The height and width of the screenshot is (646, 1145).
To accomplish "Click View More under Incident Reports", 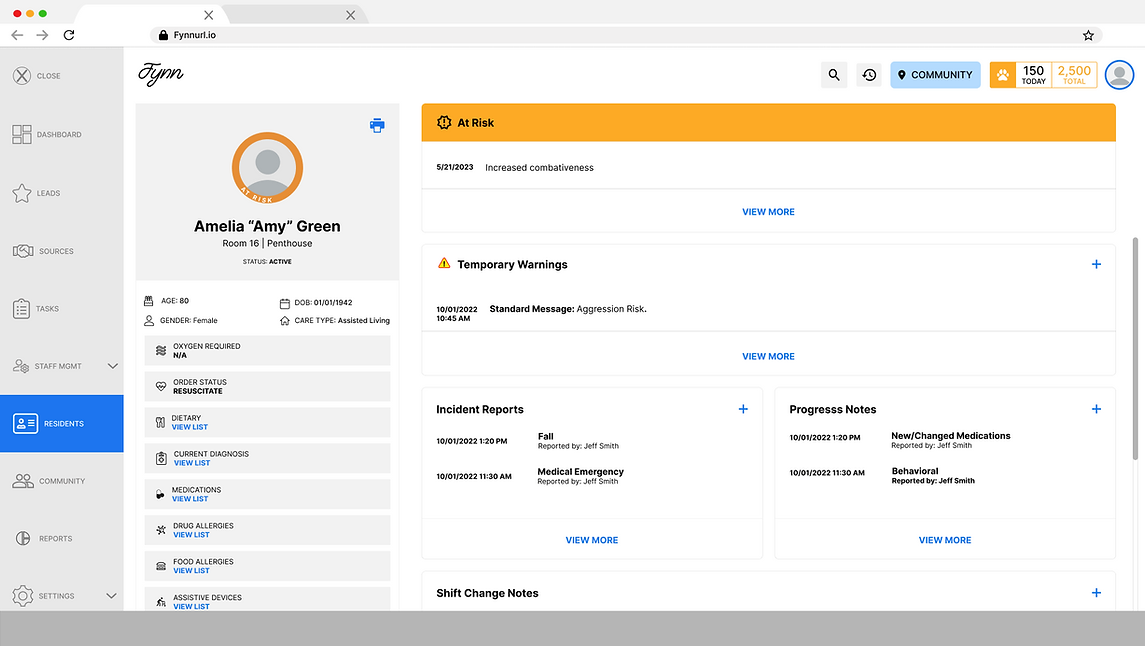I will click(x=591, y=540).
